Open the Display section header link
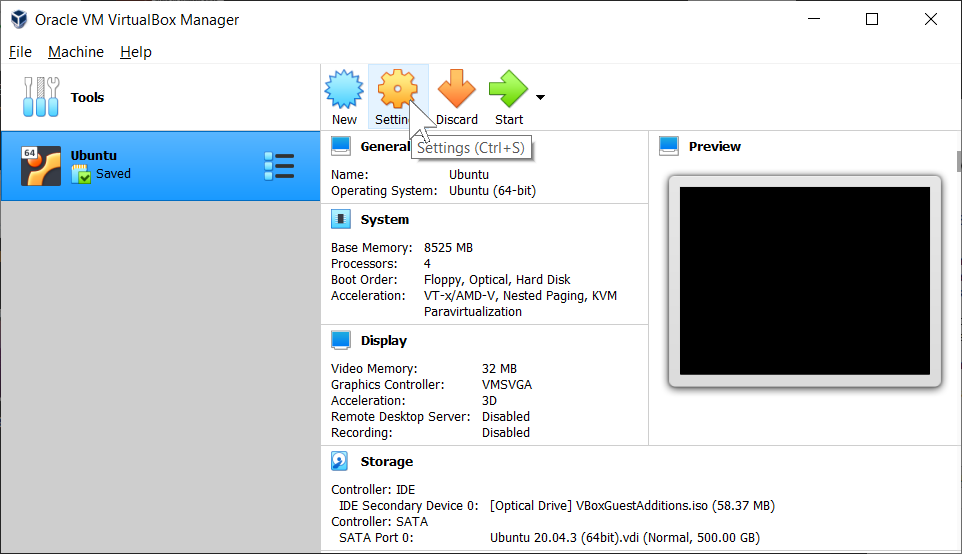The width and height of the screenshot is (962, 554). [383, 340]
